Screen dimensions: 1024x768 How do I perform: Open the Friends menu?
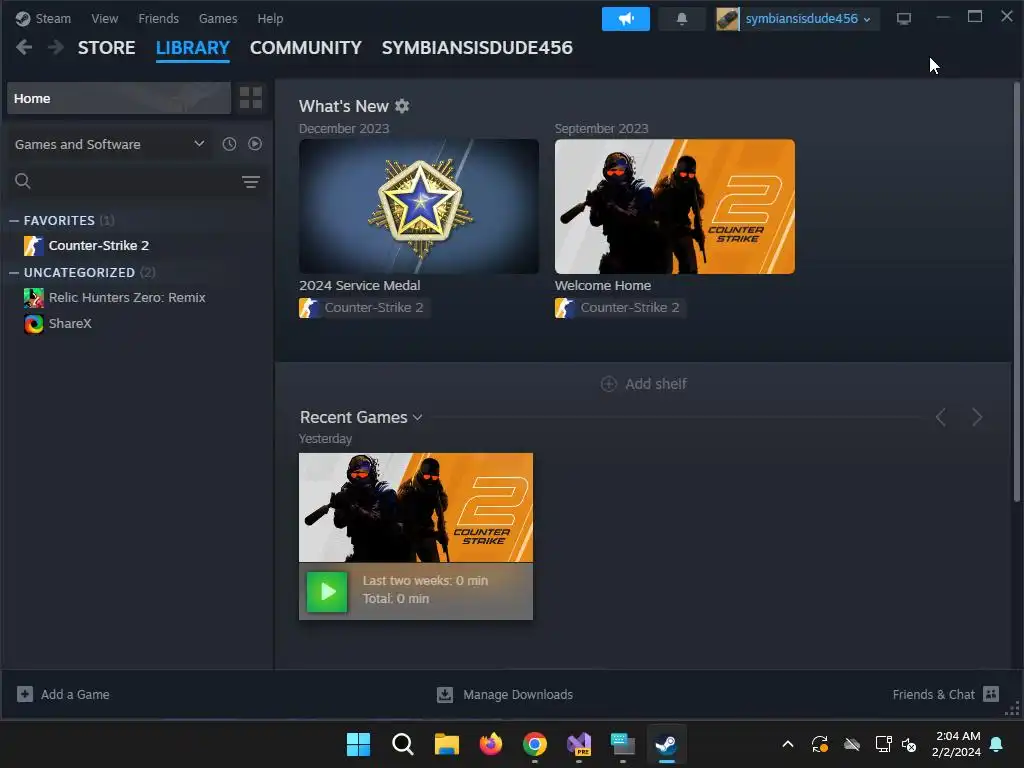point(158,18)
